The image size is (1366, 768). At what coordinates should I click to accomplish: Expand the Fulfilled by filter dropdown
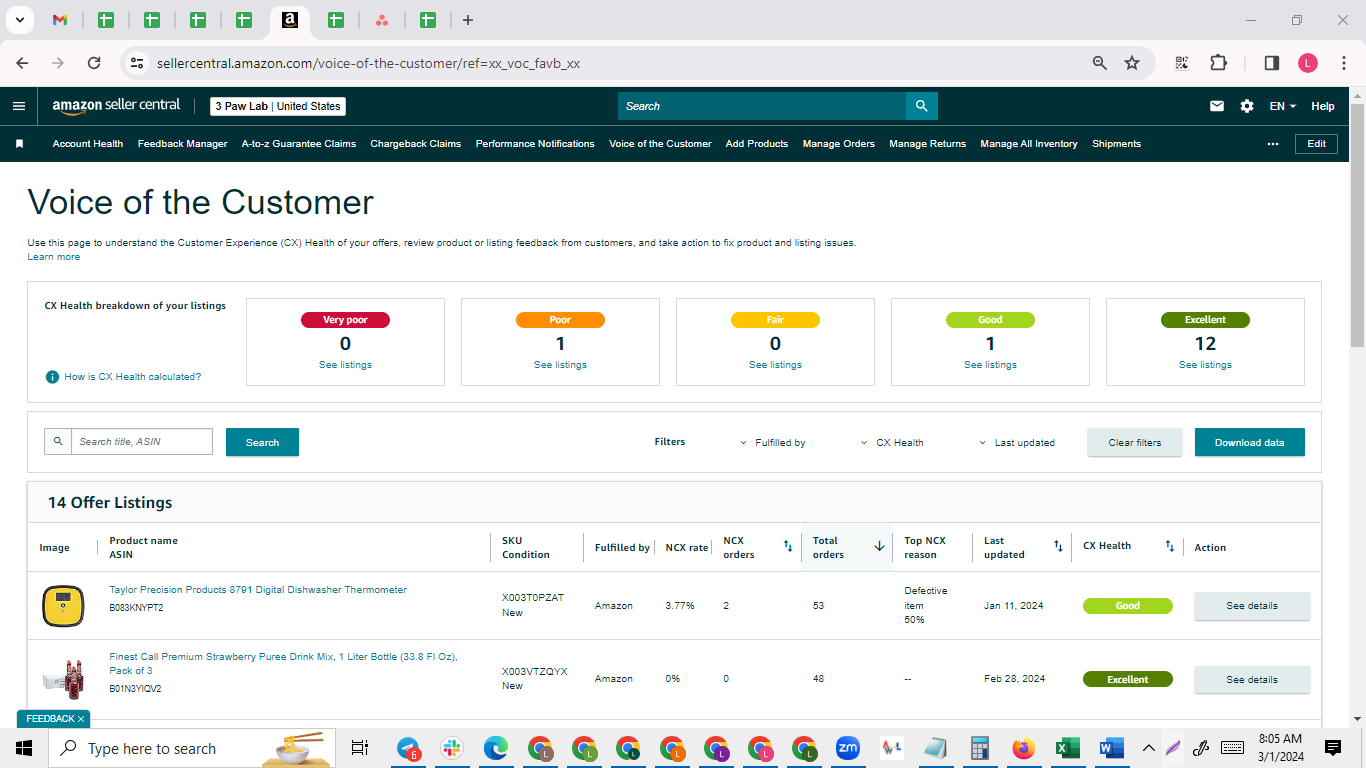click(x=772, y=443)
